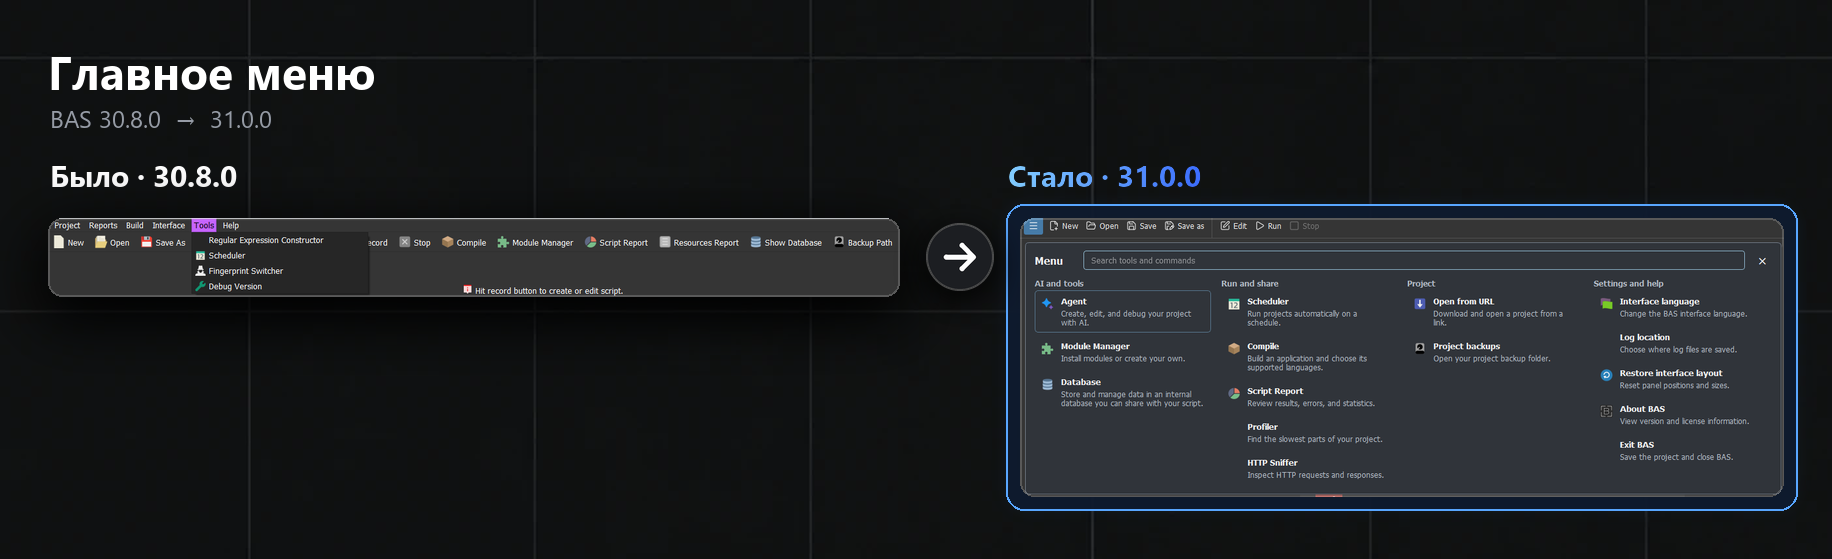The image size is (1832, 559).
Task: Click Stop in the 30.8.0 toolbar
Action: [x=415, y=242]
